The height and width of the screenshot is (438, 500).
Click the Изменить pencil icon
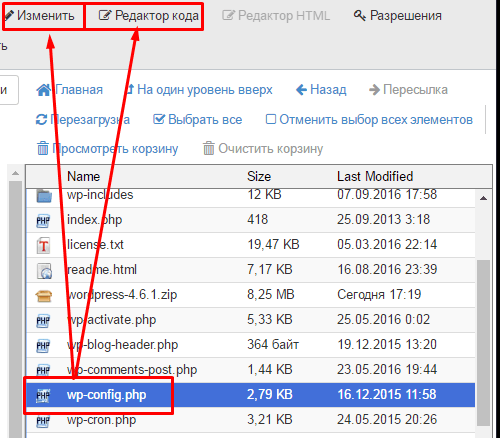(x=9, y=15)
